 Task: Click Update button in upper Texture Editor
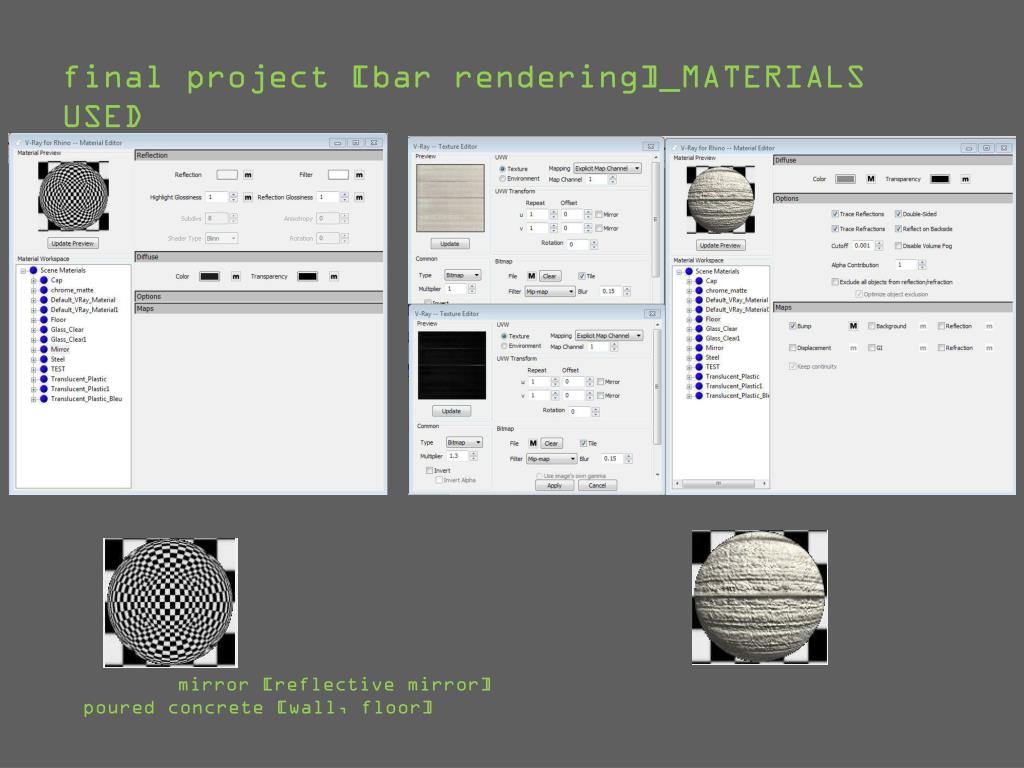pos(449,244)
